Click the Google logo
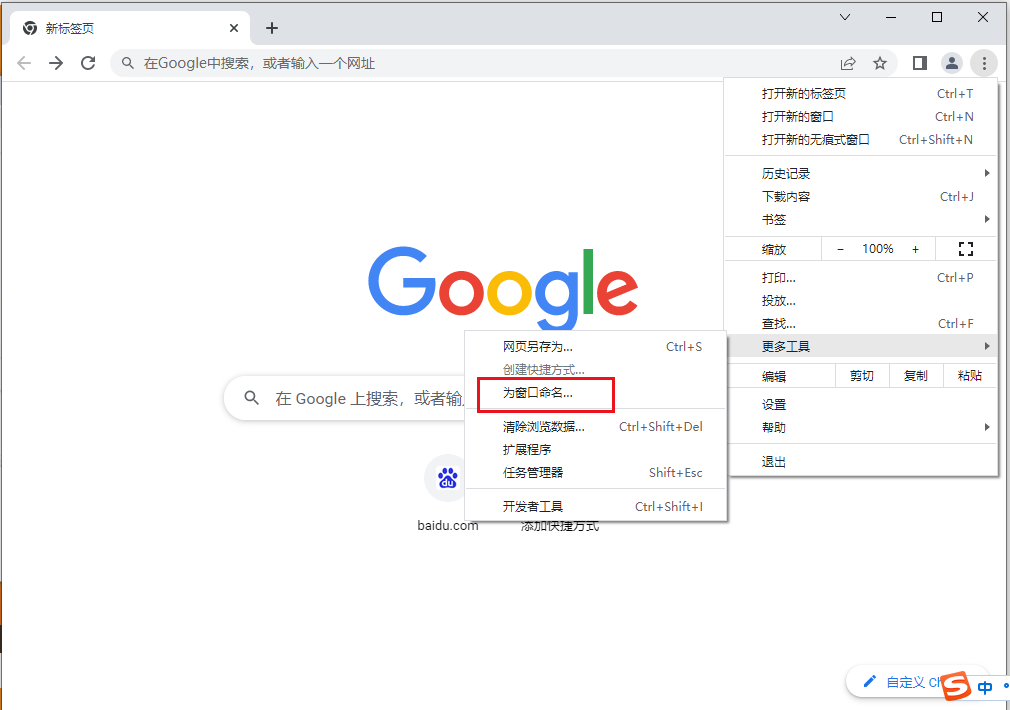Viewport: 1010px width, 710px height. pyautogui.click(x=503, y=287)
